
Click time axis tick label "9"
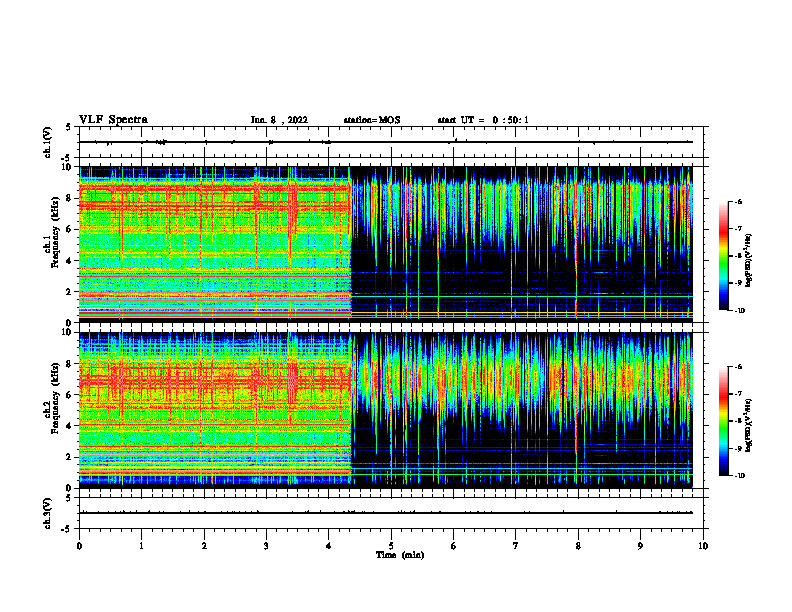pos(640,546)
